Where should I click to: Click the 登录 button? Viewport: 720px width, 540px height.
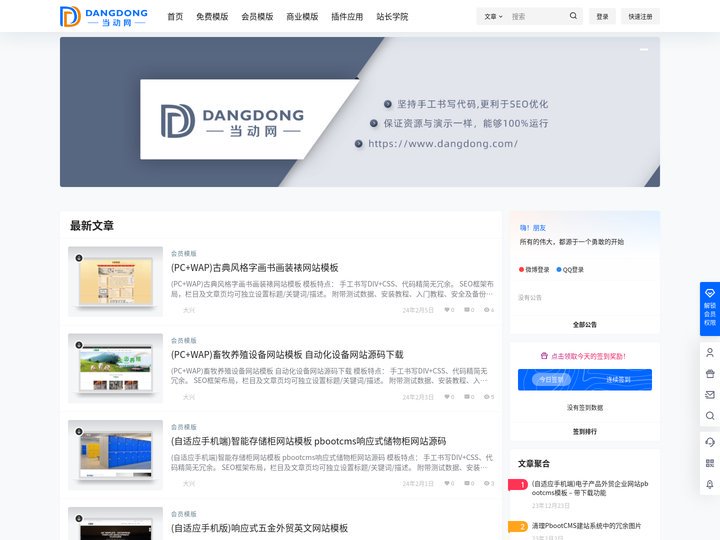[602, 17]
